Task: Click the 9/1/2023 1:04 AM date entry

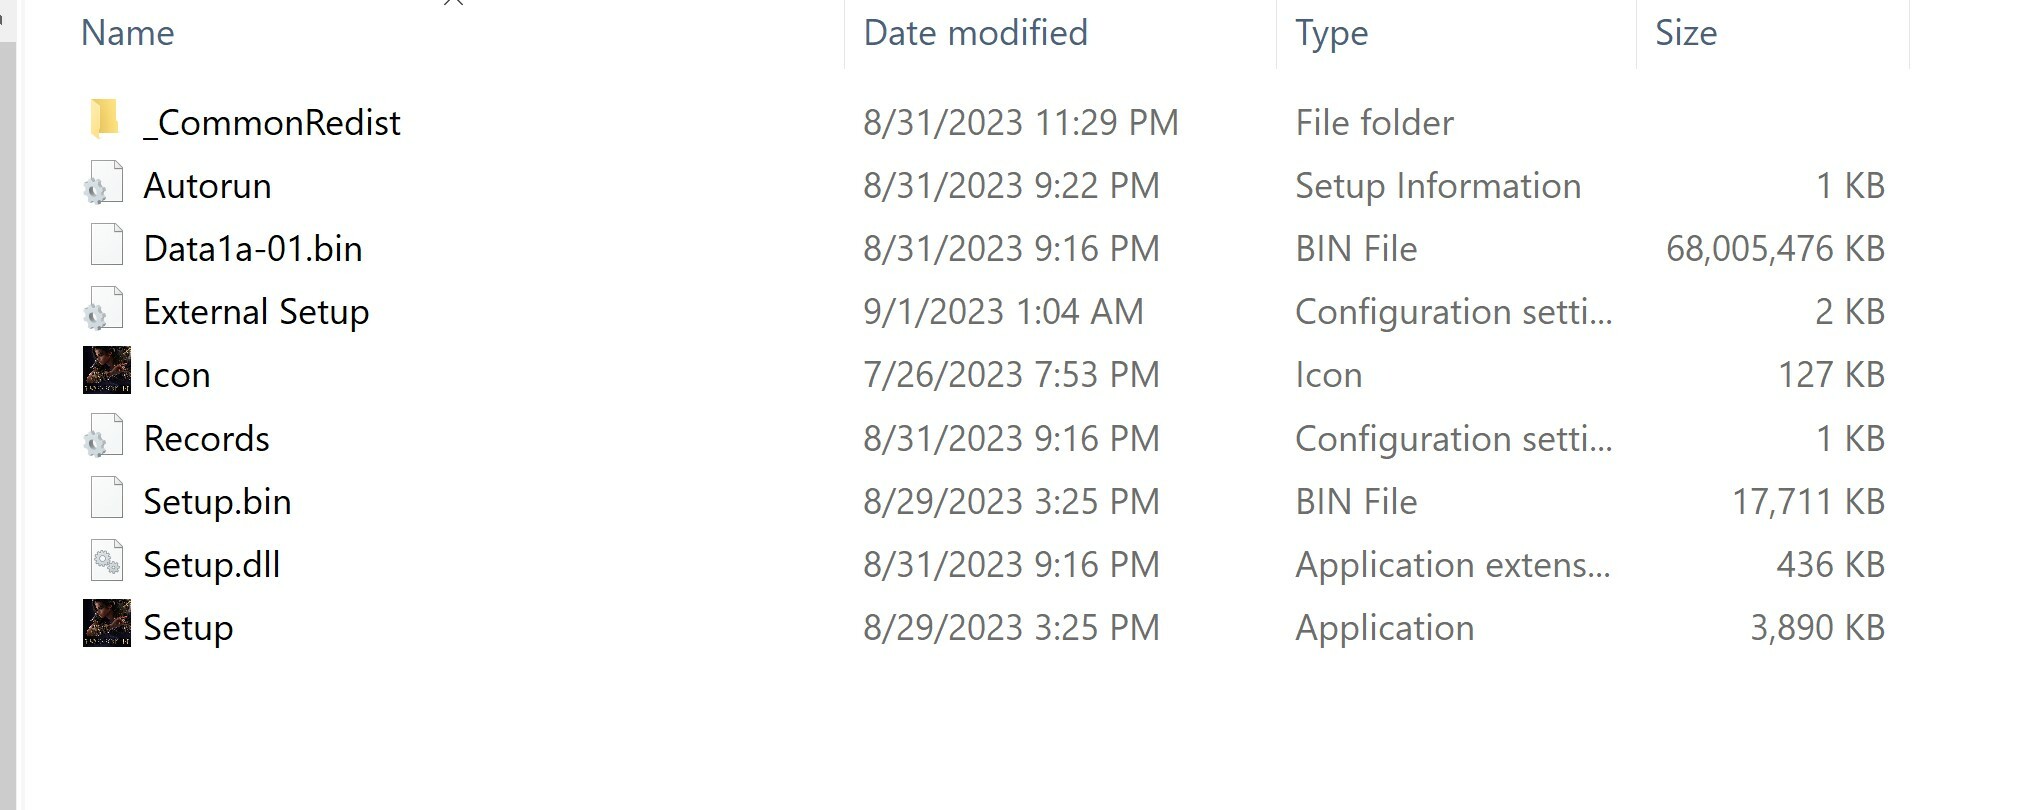Action: pos(1003,311)
